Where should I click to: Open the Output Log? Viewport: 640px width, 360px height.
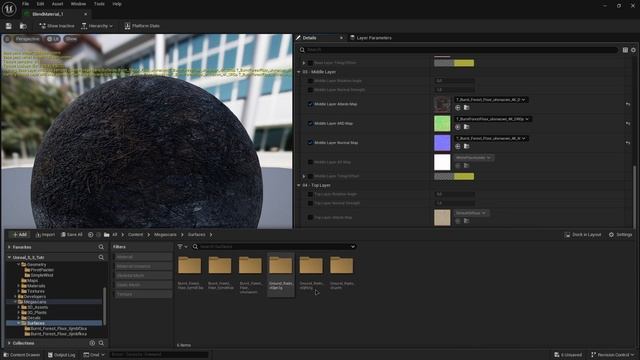point(62,355)
